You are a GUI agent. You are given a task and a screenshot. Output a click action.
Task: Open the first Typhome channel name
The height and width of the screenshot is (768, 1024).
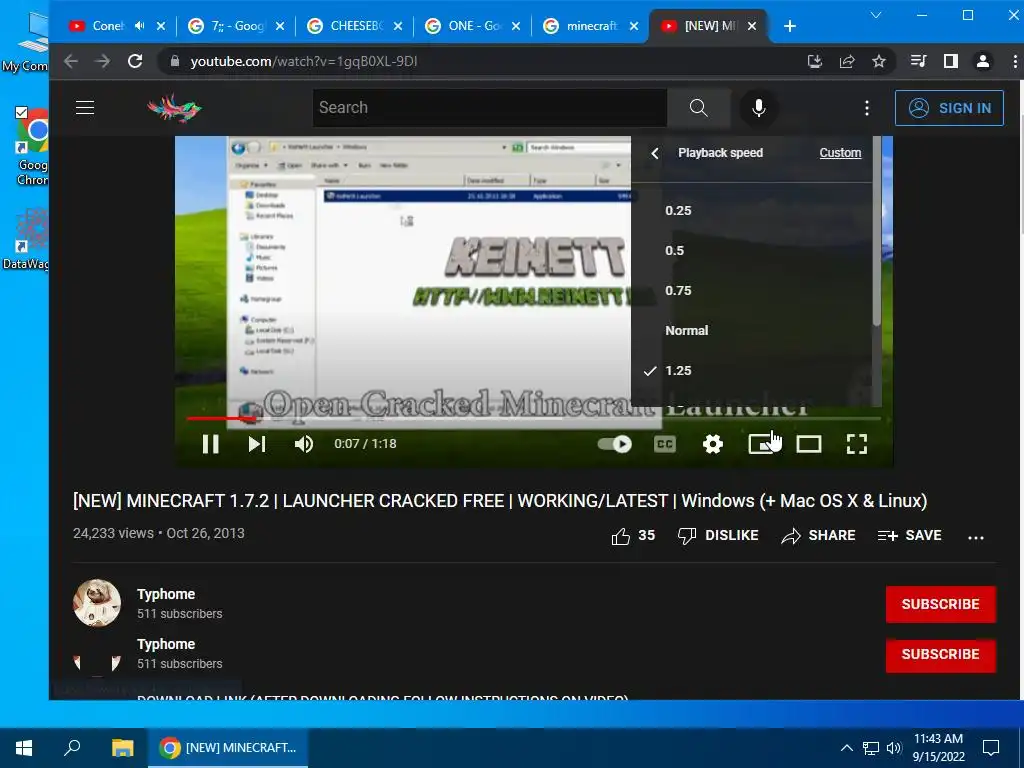(x=166, y=594)
